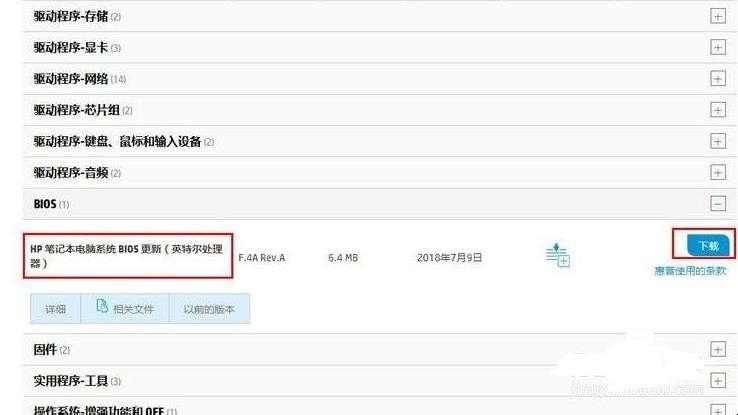Expand 驱动程序-键盘、鼠标和输入设备 plus icon
Screen dimensions: 738x415
[x=718, y=141]
